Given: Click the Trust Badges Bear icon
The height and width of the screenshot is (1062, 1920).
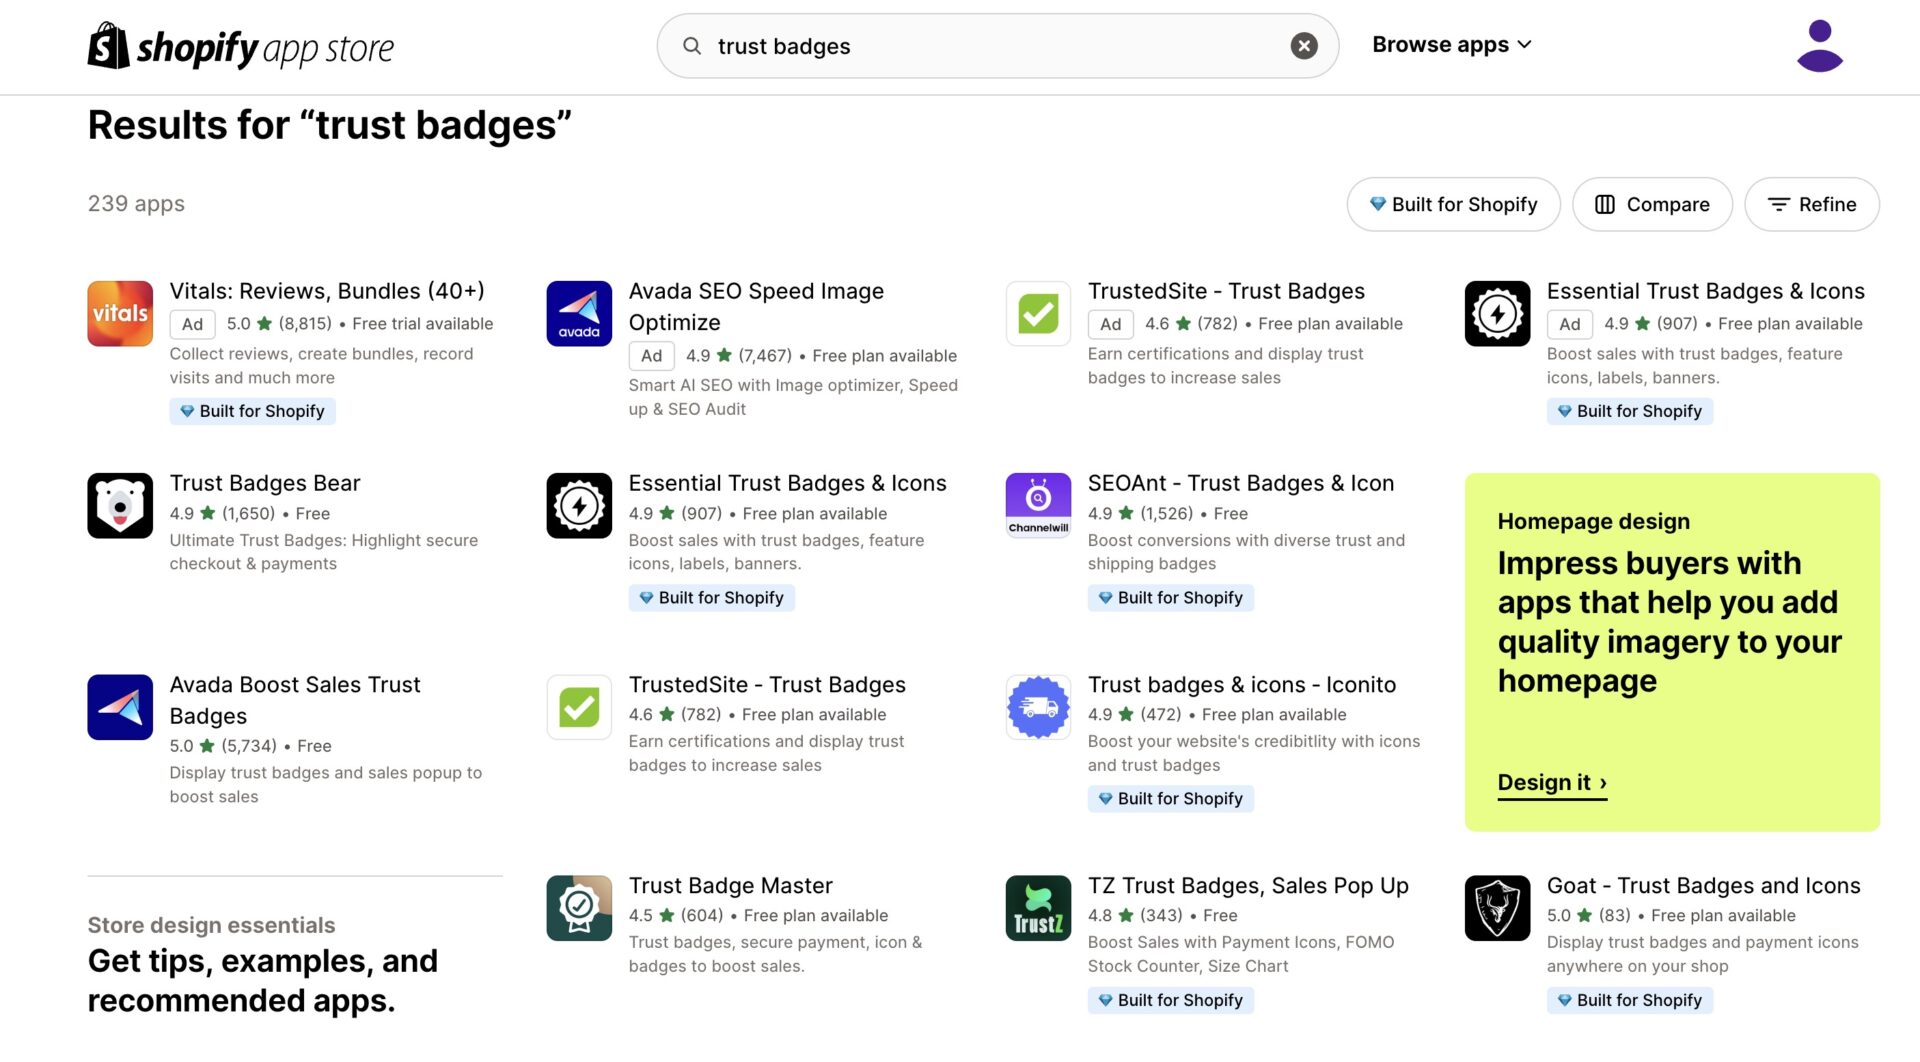Looking at the screenshot, I should (120, 506).
